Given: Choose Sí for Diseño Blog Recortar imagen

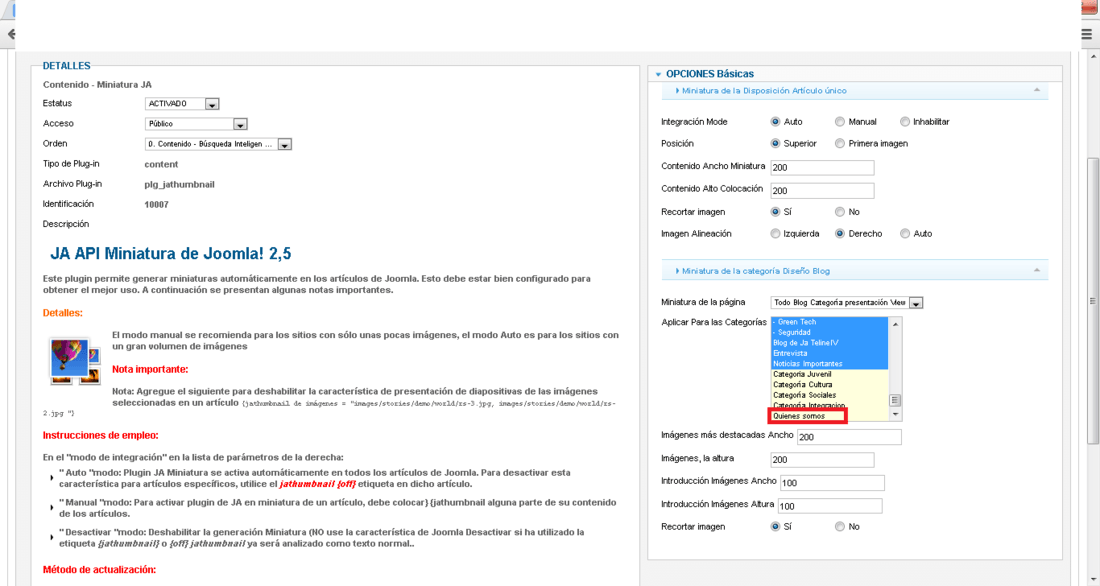Looking at the screenshot, I should [x=775, y=526].
